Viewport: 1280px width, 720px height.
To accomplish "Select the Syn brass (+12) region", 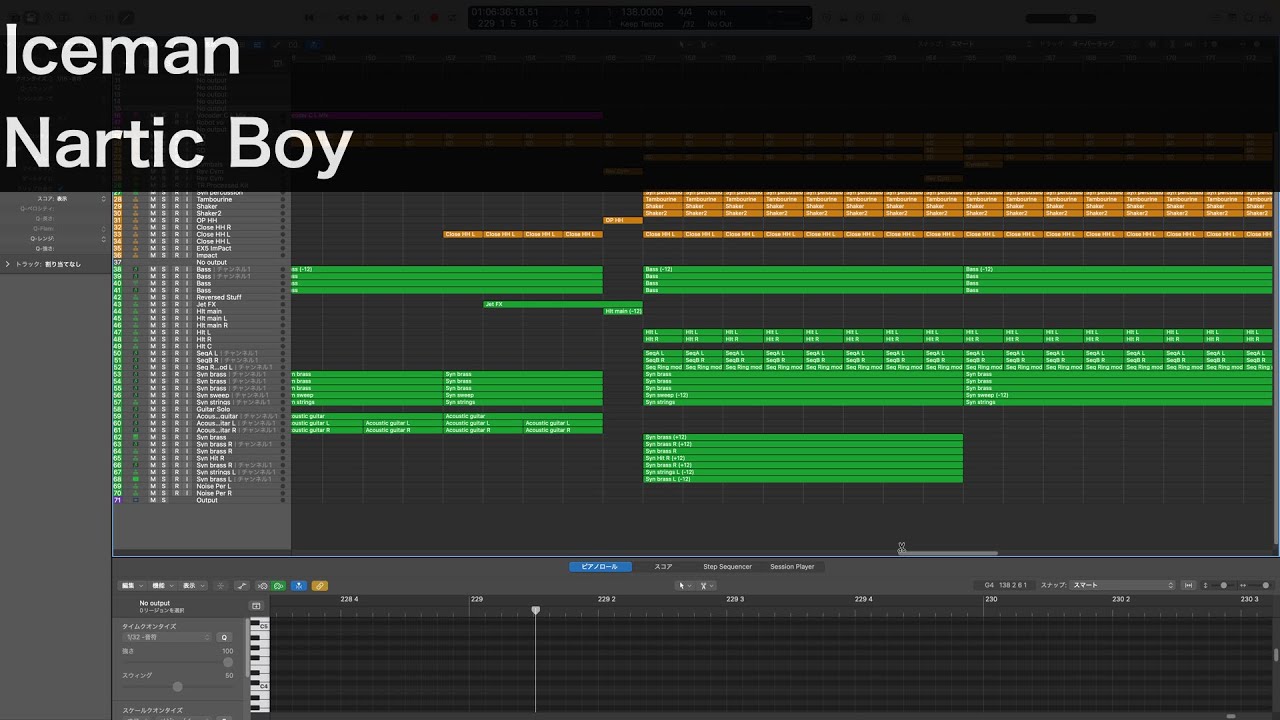I will pyautogui.click(x=802, y=437).
